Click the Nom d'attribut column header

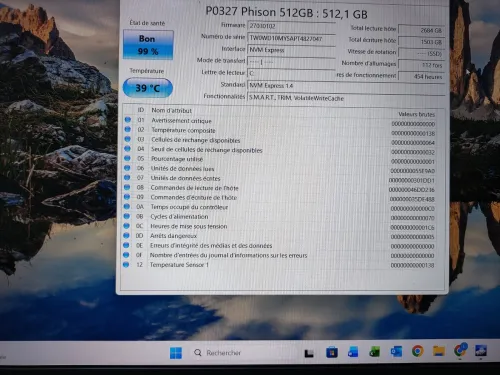click(x=171, y=110)
